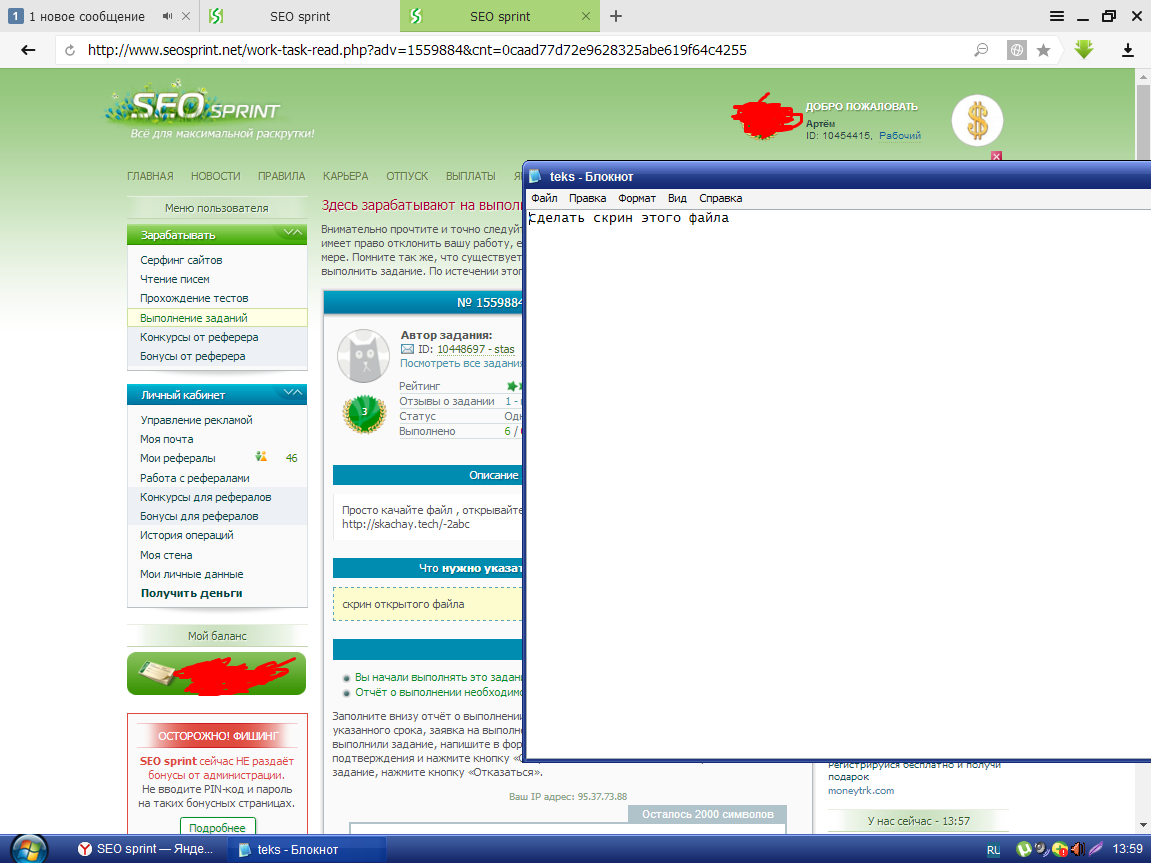This screenshot has width=1151, height=863.
Task: Click the zoom magnifier icon in address bar
Action: click(981, 50)
